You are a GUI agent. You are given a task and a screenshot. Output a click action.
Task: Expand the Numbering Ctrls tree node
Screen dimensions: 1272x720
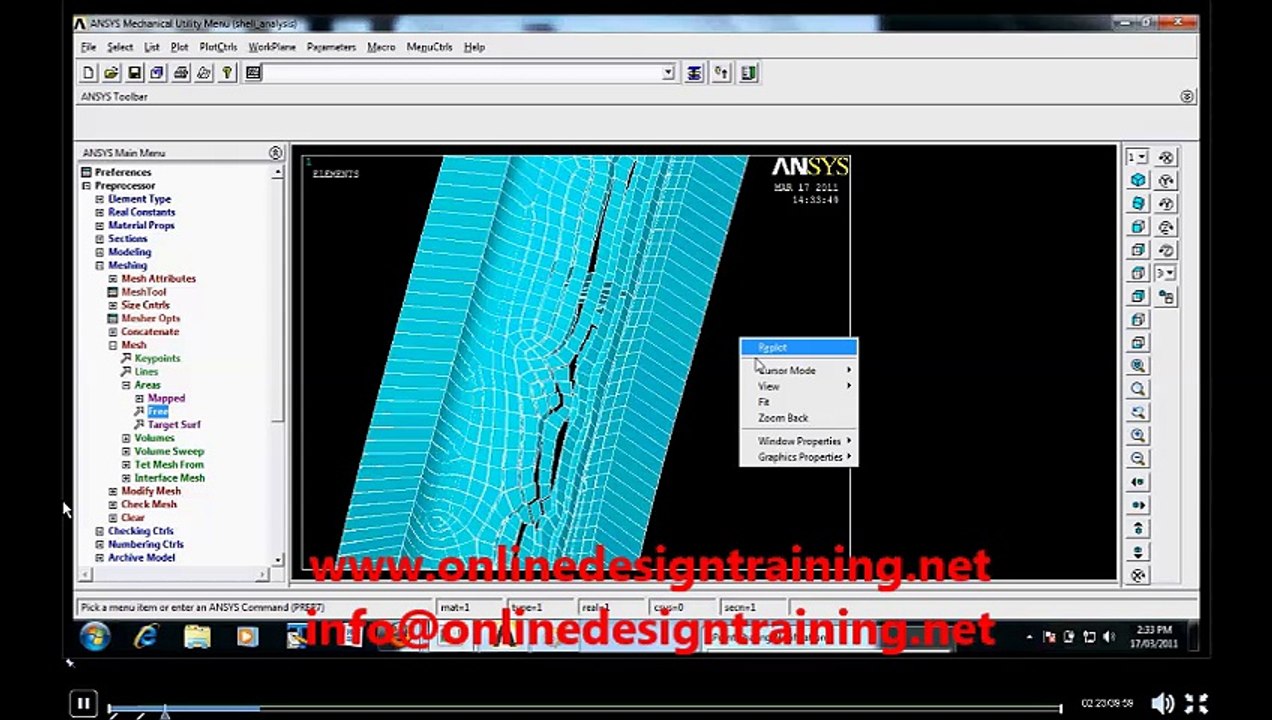[99, 544]
